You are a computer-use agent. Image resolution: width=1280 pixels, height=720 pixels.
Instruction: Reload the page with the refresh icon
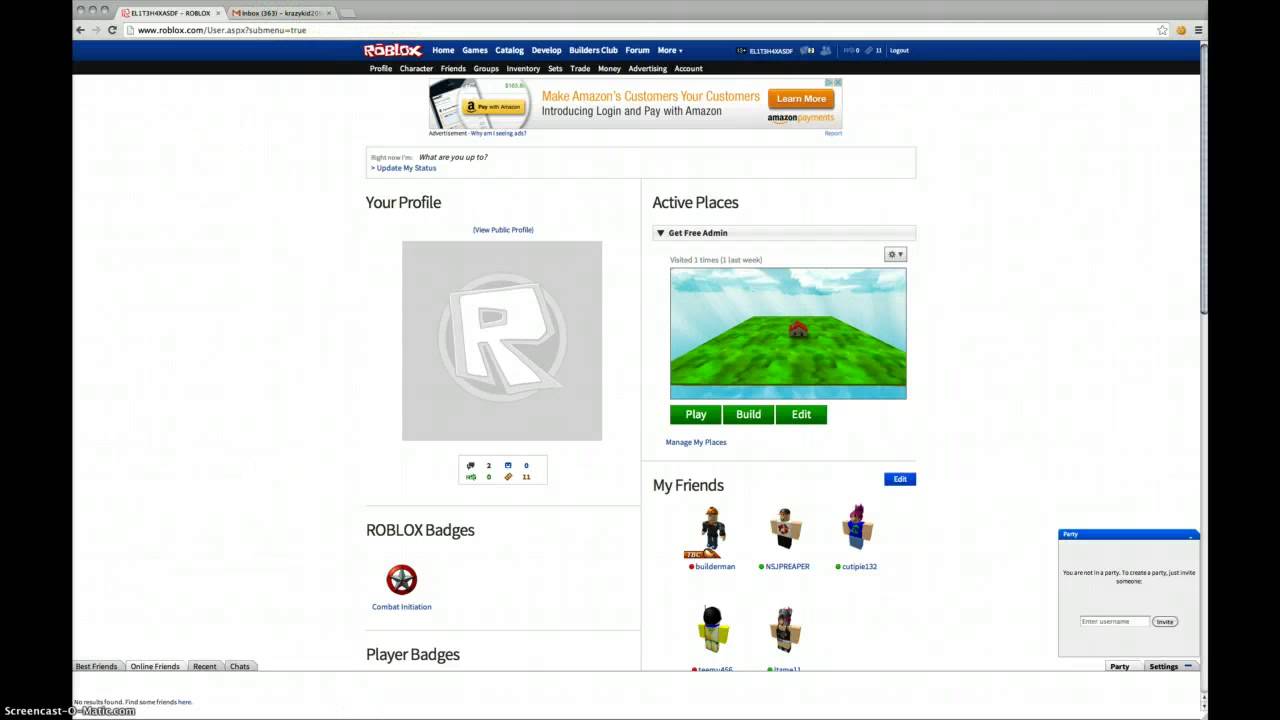[112, 30]
